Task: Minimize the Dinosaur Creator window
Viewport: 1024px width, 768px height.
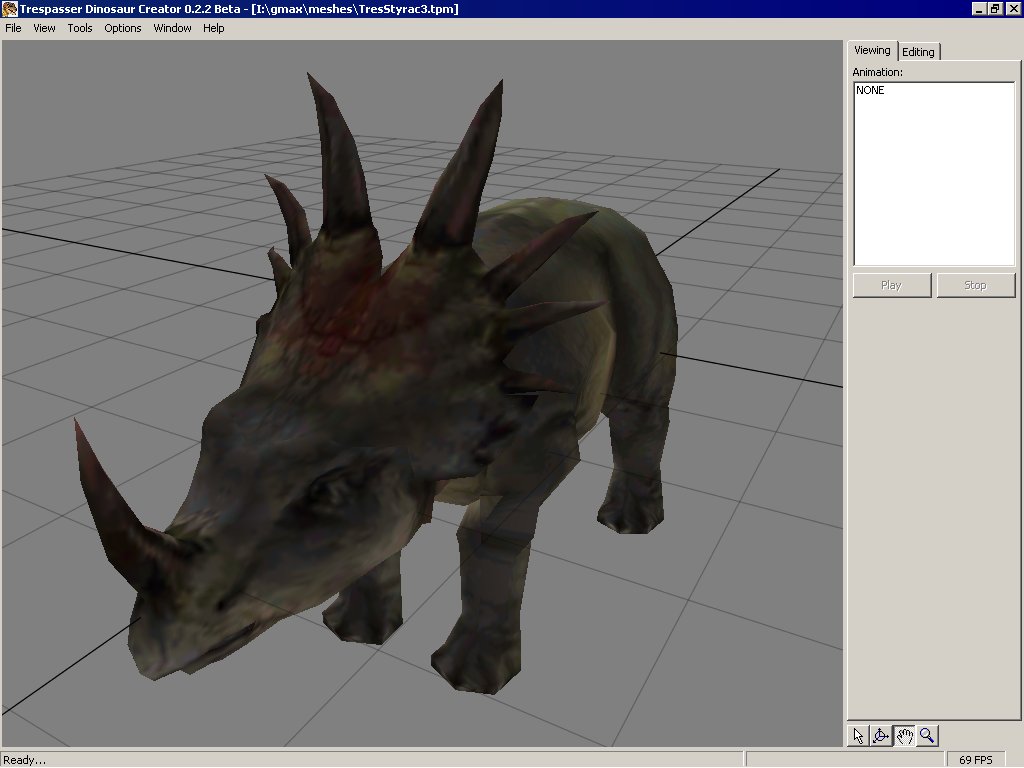Action: tap(979, 9)
